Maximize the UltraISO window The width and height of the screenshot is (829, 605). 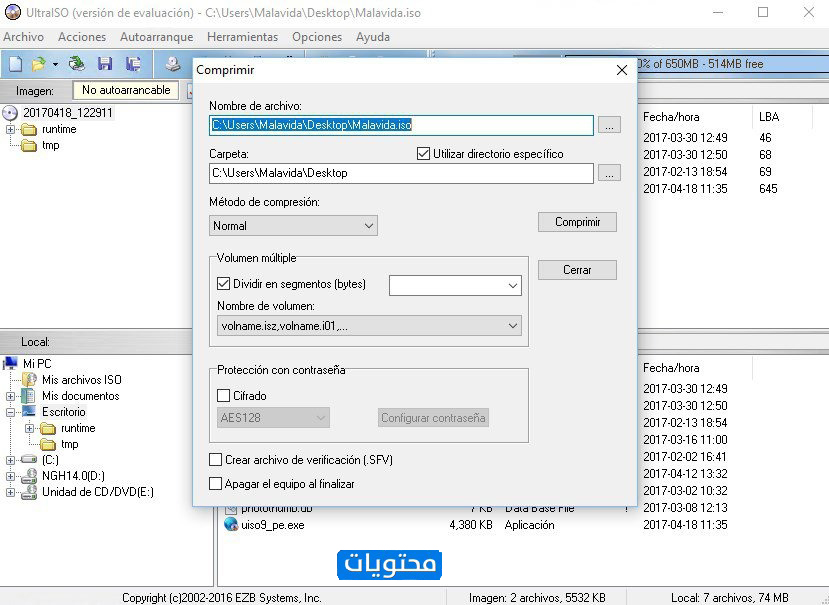pyautogui.click(x=763, y=12)
